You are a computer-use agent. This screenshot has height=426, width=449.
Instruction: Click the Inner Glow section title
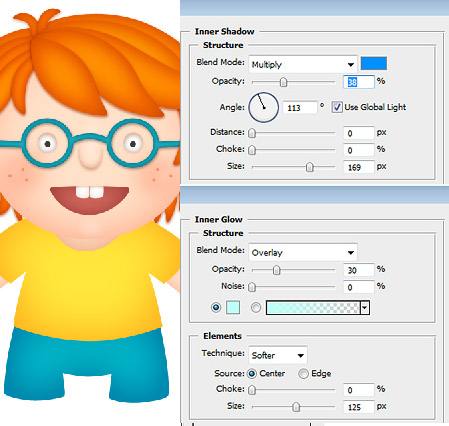point(218,220)
